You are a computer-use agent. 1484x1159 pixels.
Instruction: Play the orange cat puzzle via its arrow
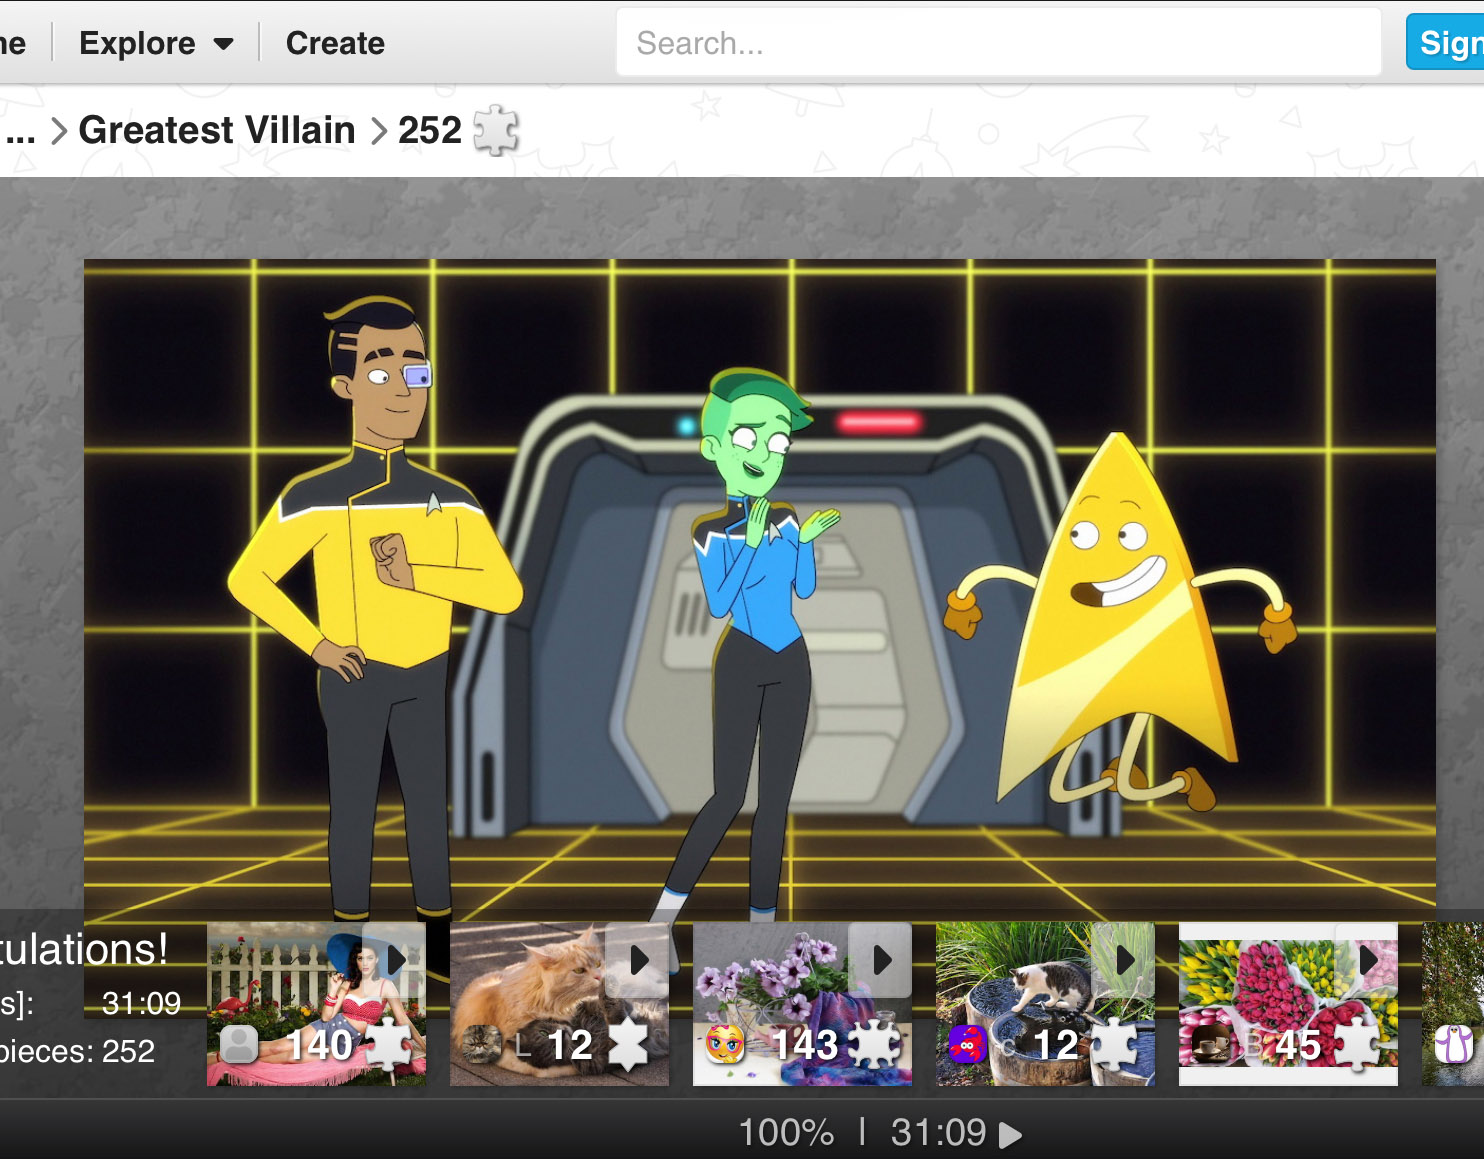pyautogui.click(x=638, y=960)
